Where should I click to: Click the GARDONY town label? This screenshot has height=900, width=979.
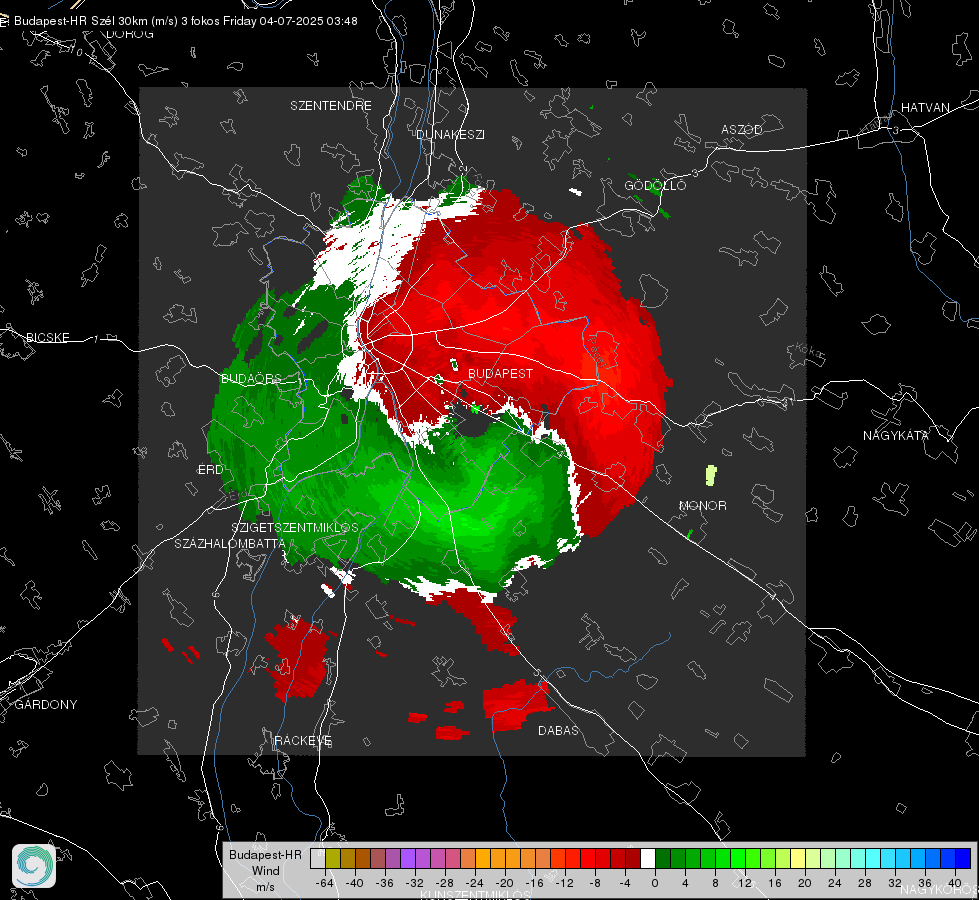(x=46, y=705)
